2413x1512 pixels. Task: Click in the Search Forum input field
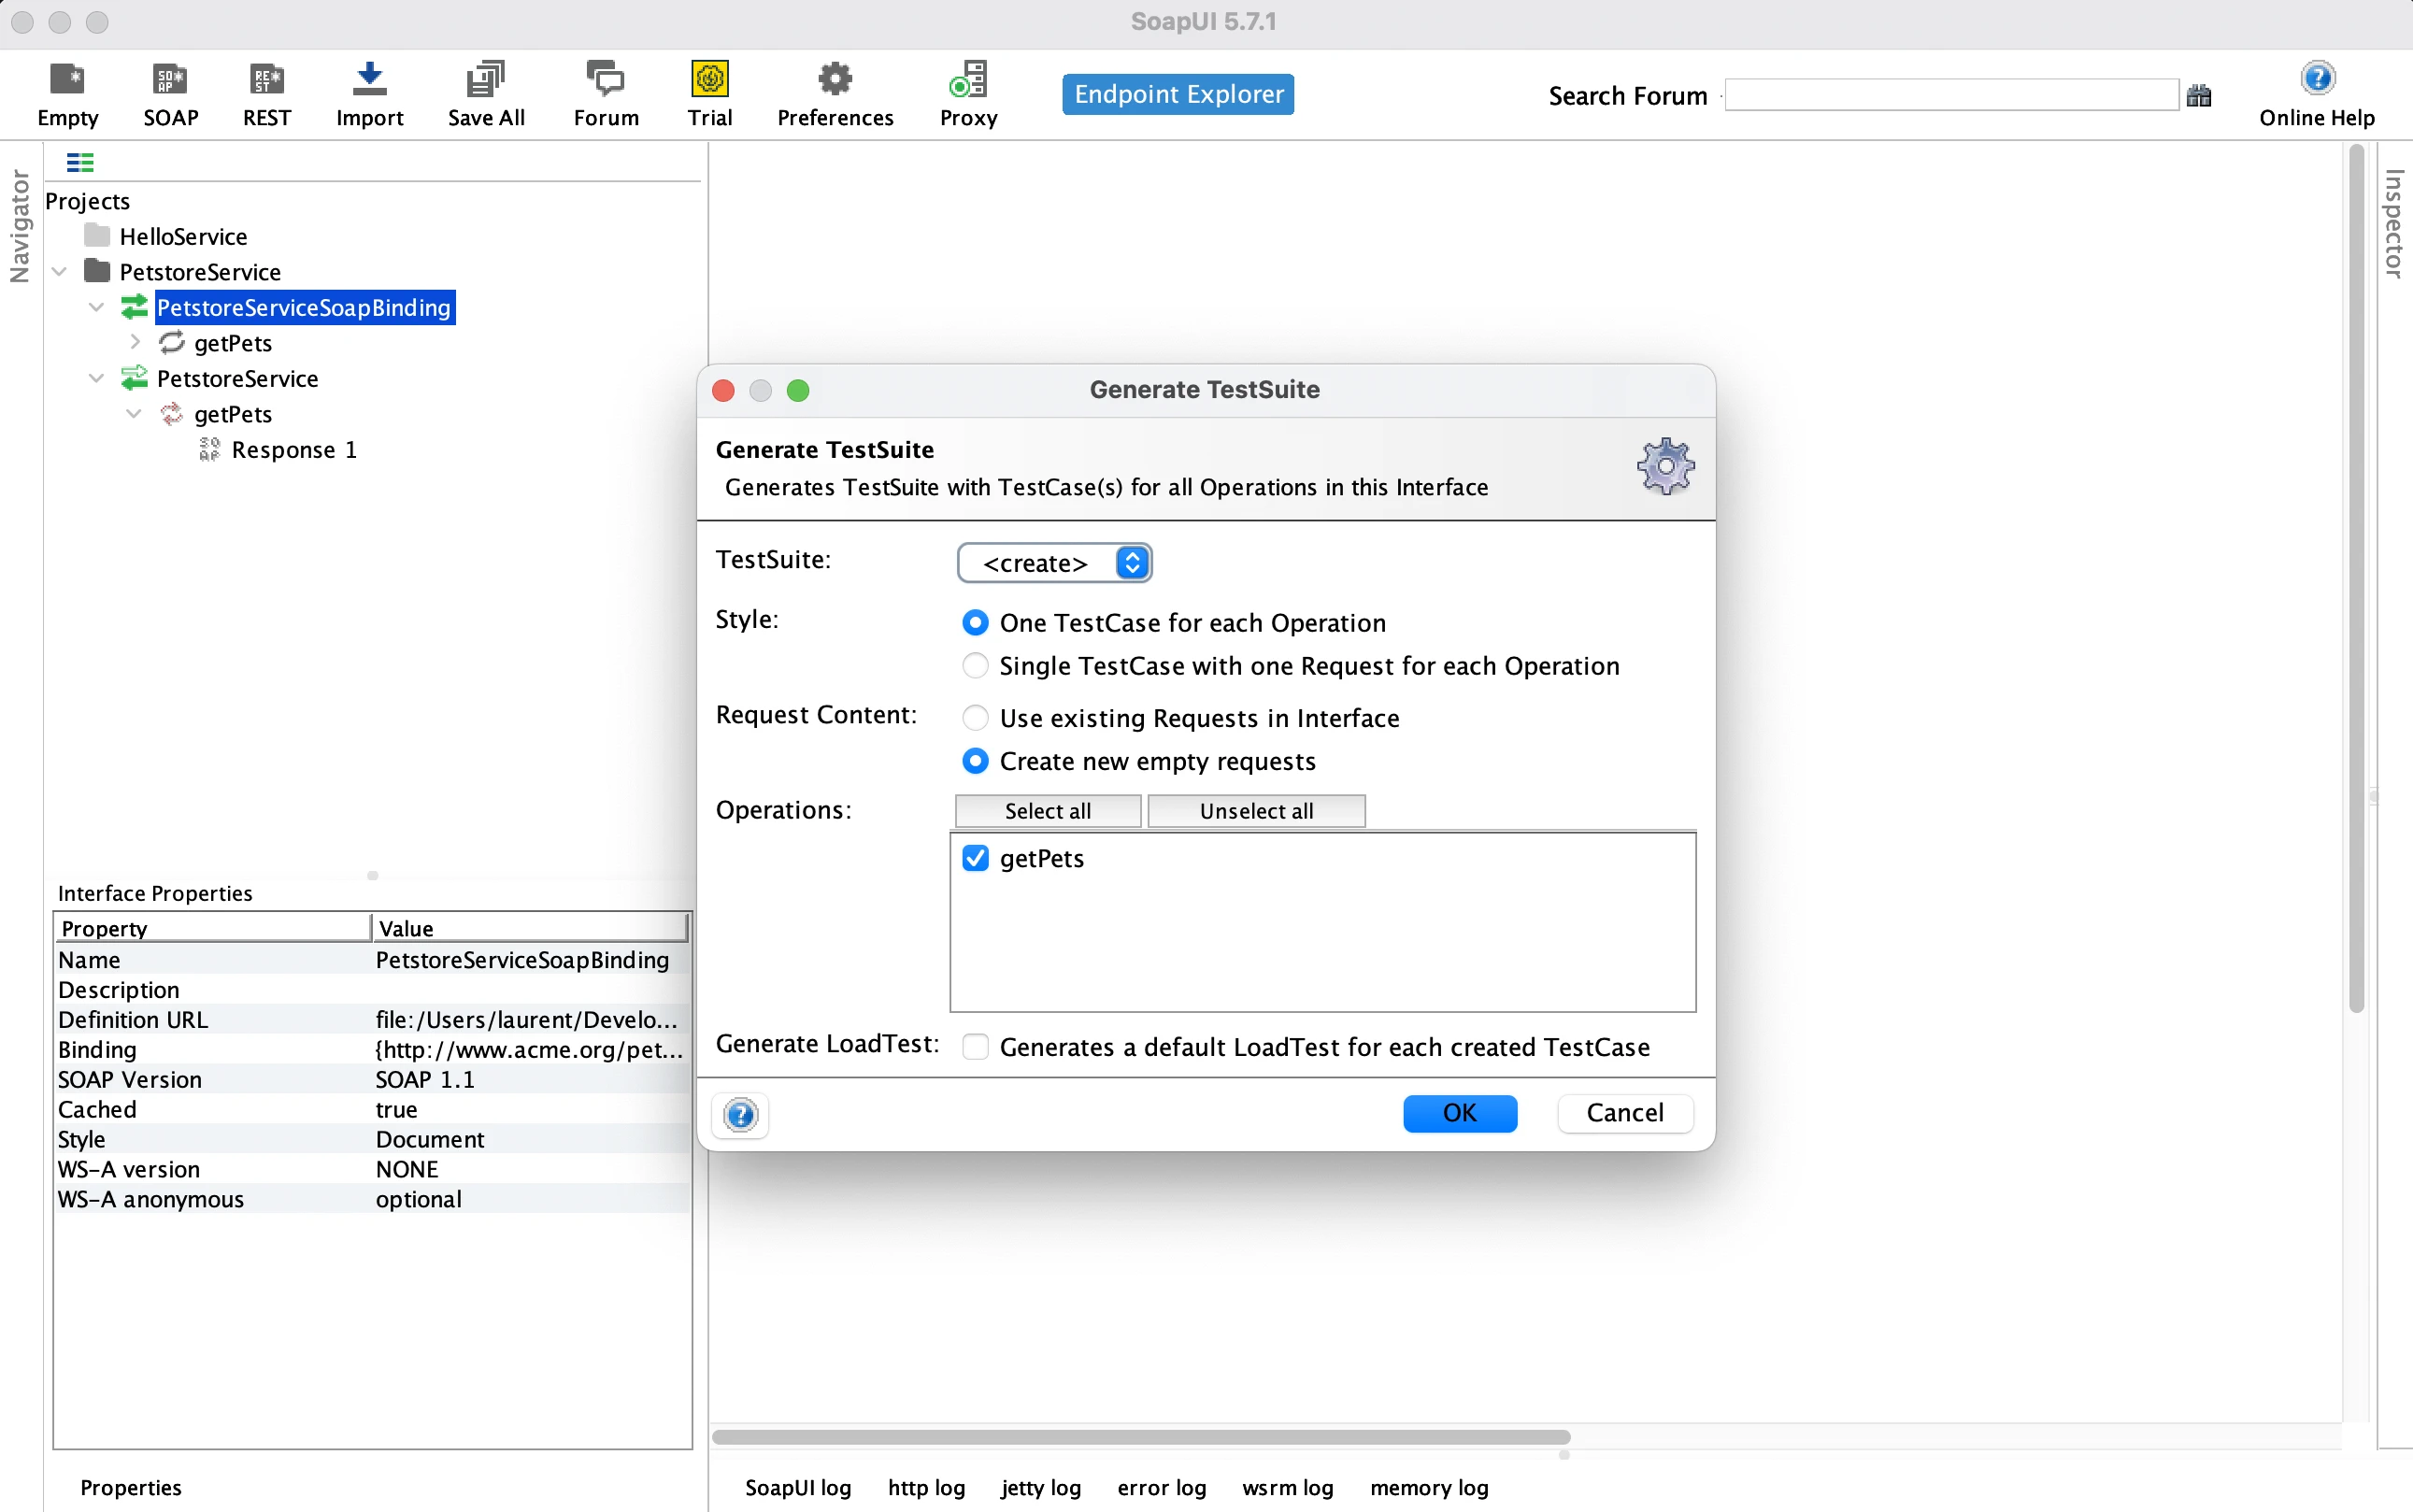click(x=1950, y=96)
